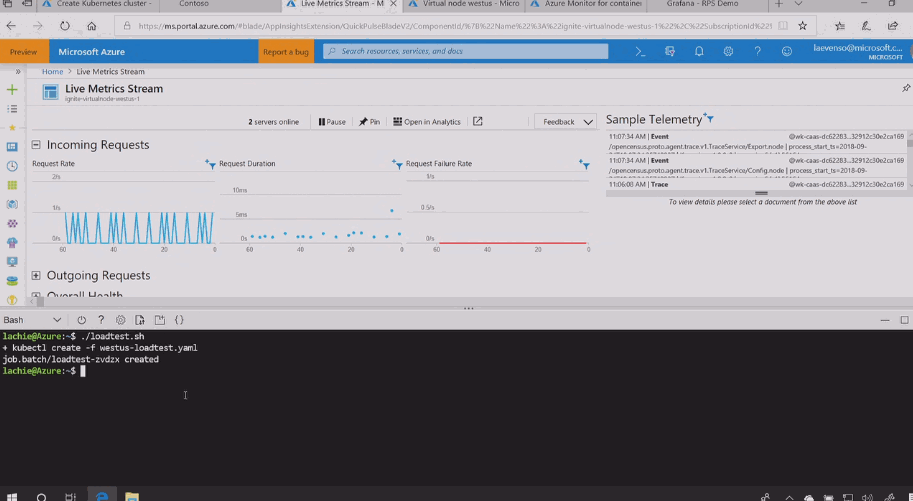Filter the Request Failure Rate chart
The image size is (913, 501).
(585, 164)
